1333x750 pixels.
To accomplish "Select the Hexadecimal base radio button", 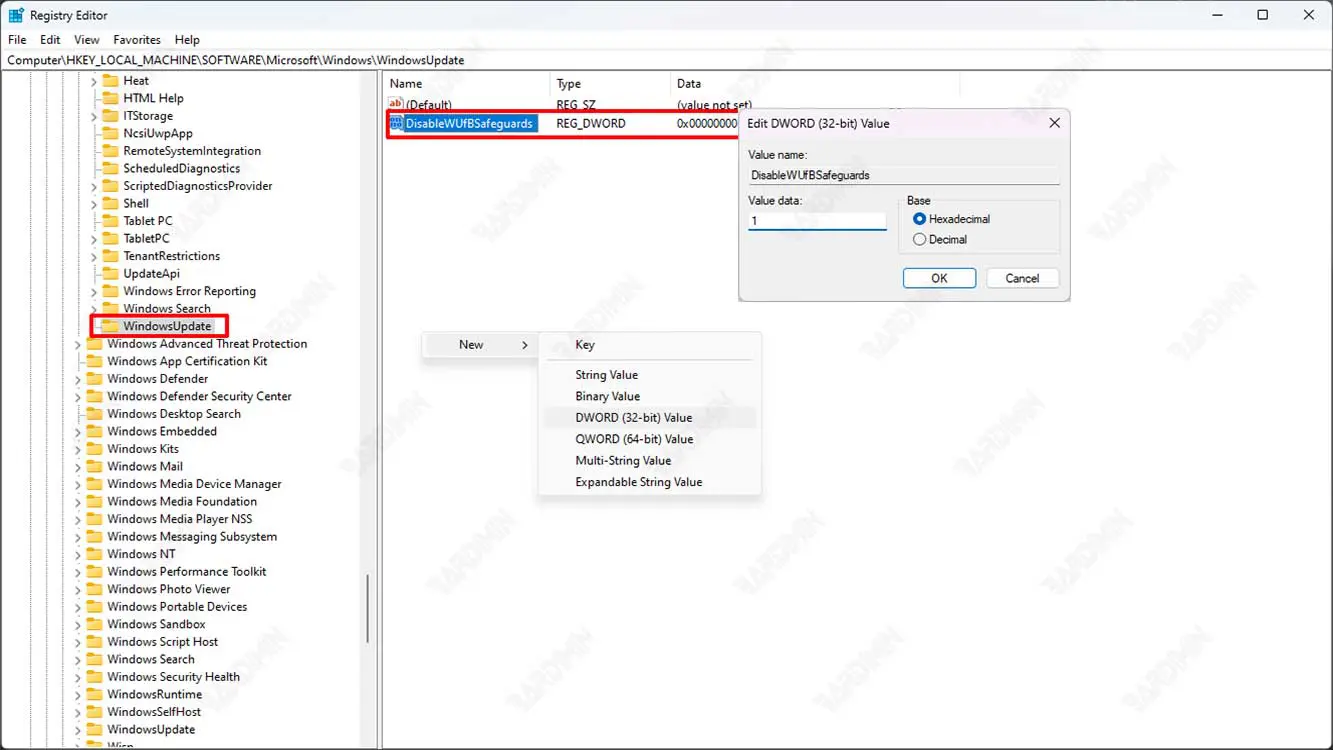I will tap(919, 219).
